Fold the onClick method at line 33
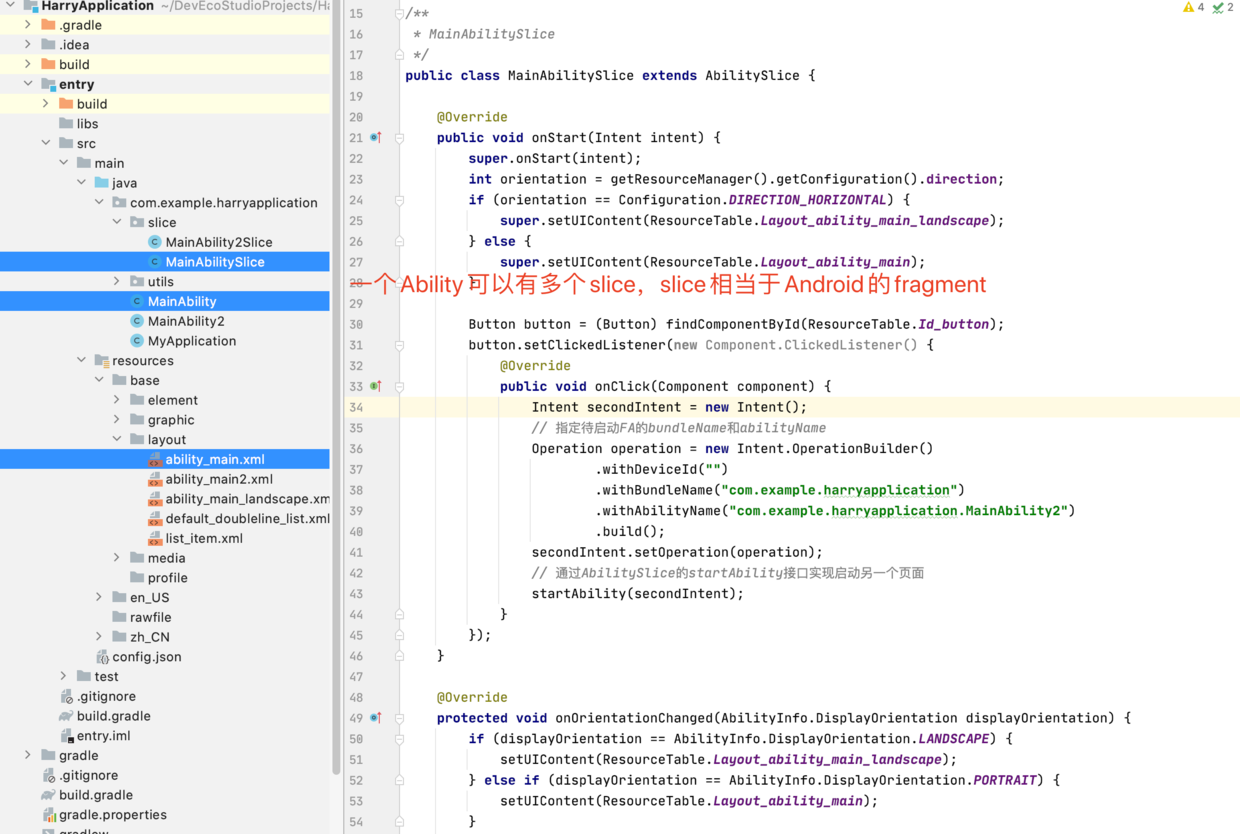The height and width of the screenshot is (834, 1240). 399,387
